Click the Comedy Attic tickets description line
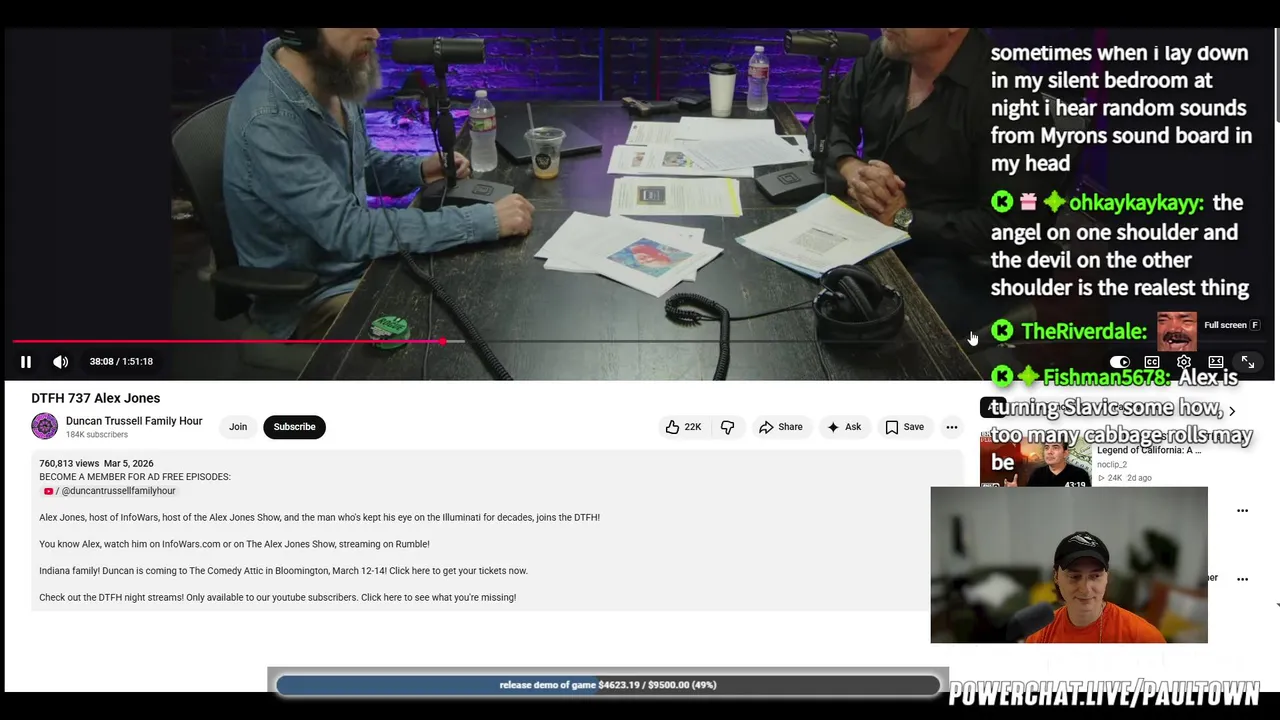1280x720 pixels. (x=283, y=571)
